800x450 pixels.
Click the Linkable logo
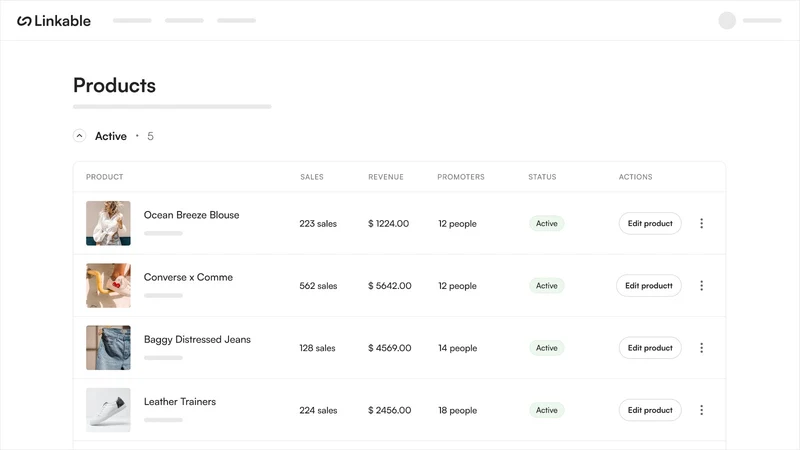[x=54, y=21]
